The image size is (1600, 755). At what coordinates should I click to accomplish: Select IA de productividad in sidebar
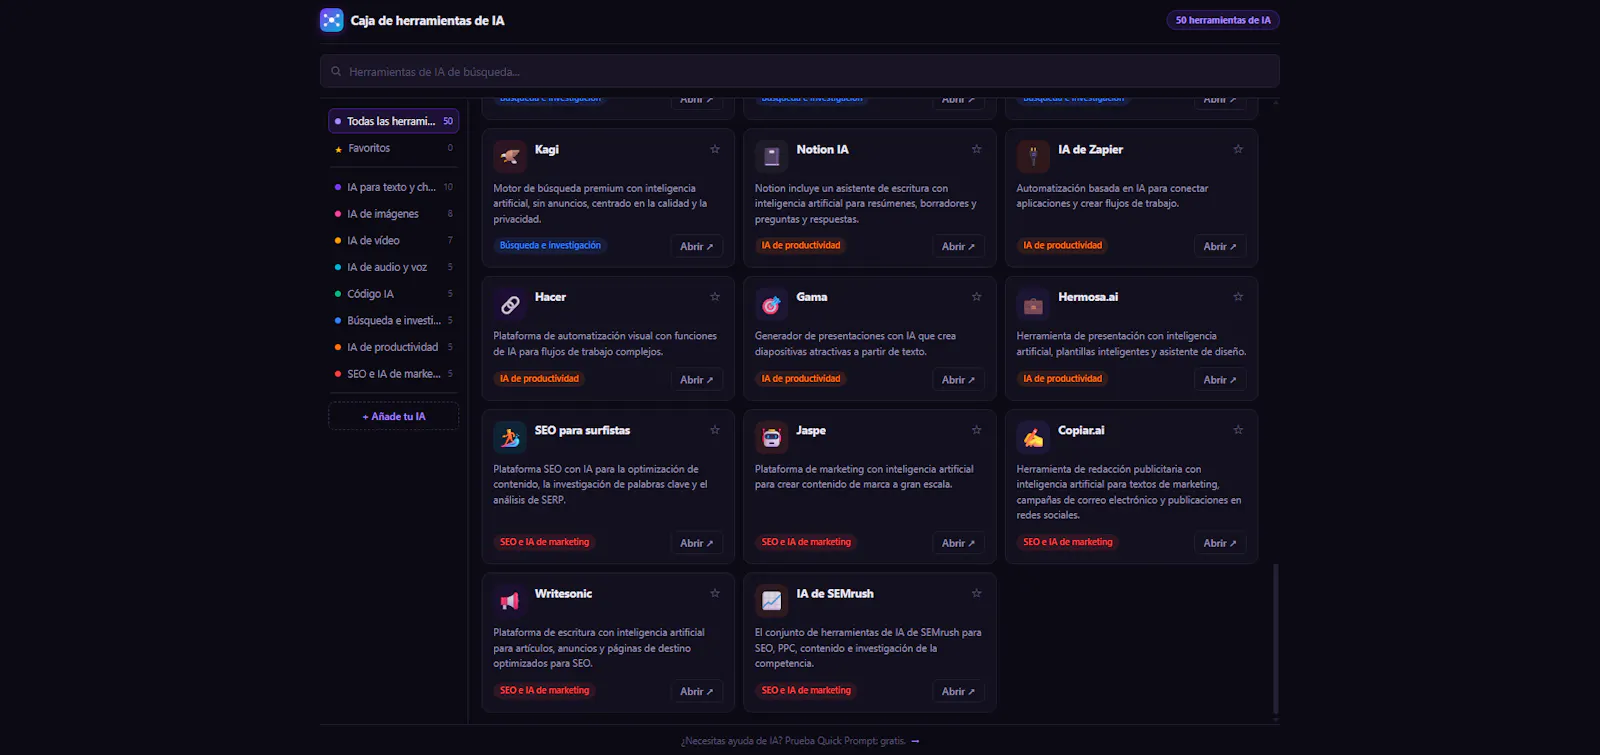point(394,347)
